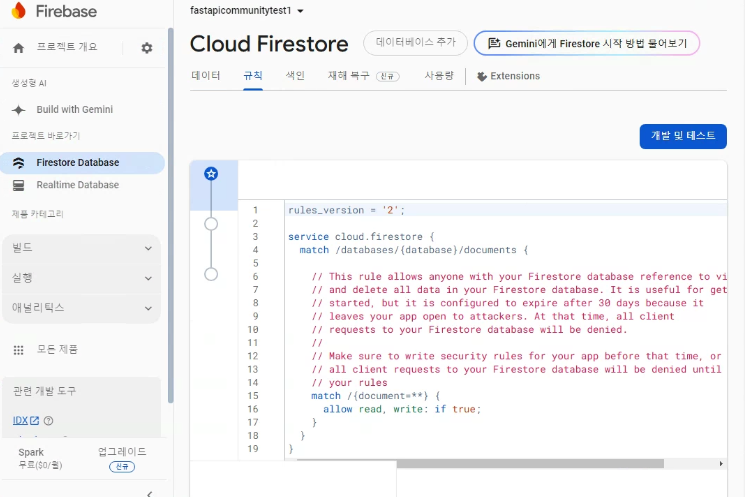
Task: Open the Extensions tab
Action: tap(508, 76)
